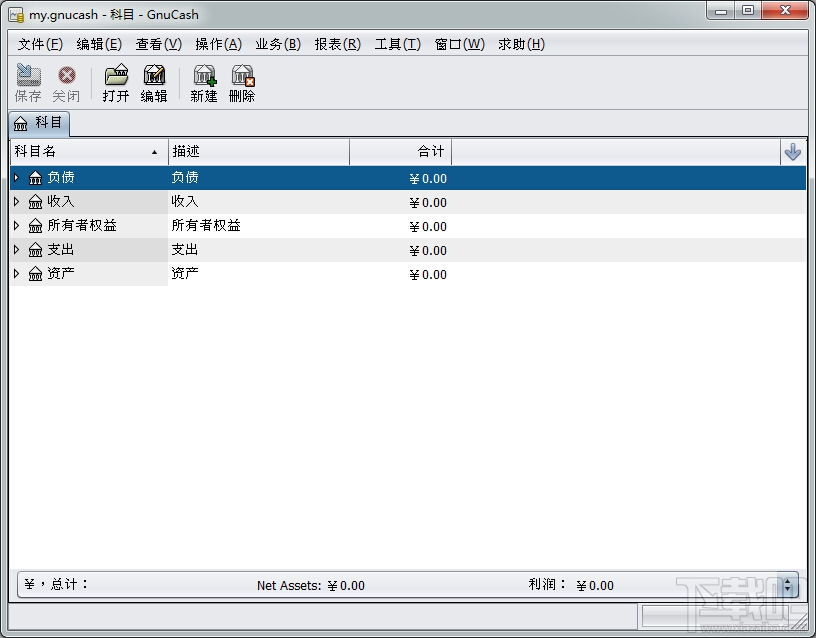Viewport: 816px width, 638px height.
Task: Expand the 负债 account tree
Action: pos(15,177)
